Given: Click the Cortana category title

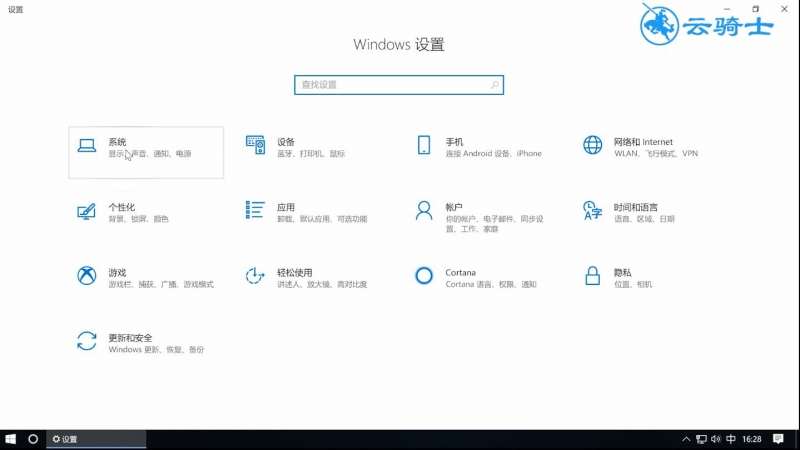Looking at the screenshot, I should (x=460, y=272).
